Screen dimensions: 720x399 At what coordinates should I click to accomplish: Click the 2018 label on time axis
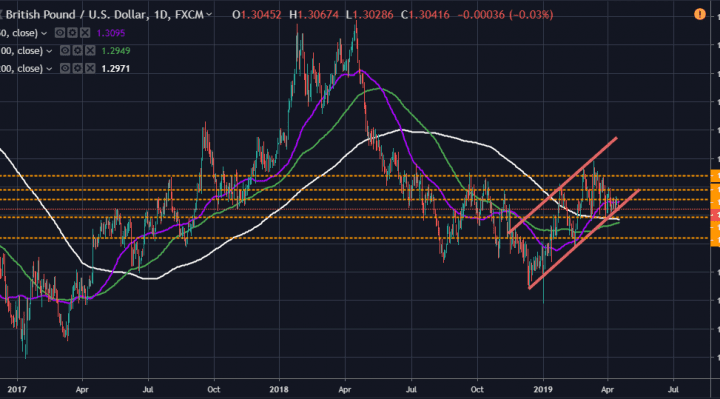[x=279, y=389]
